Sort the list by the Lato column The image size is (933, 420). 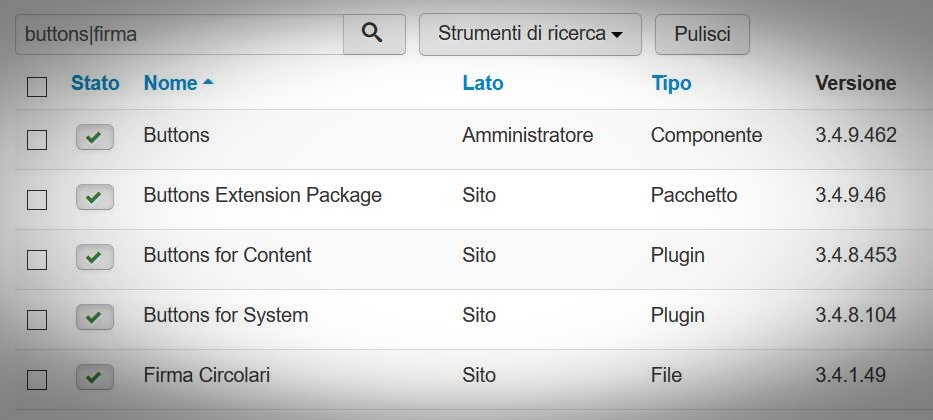pos(483,83)
